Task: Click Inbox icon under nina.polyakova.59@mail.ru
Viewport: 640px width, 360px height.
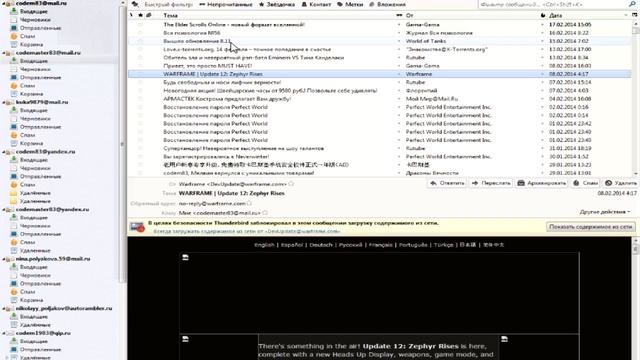Action: tap(14, 267)
